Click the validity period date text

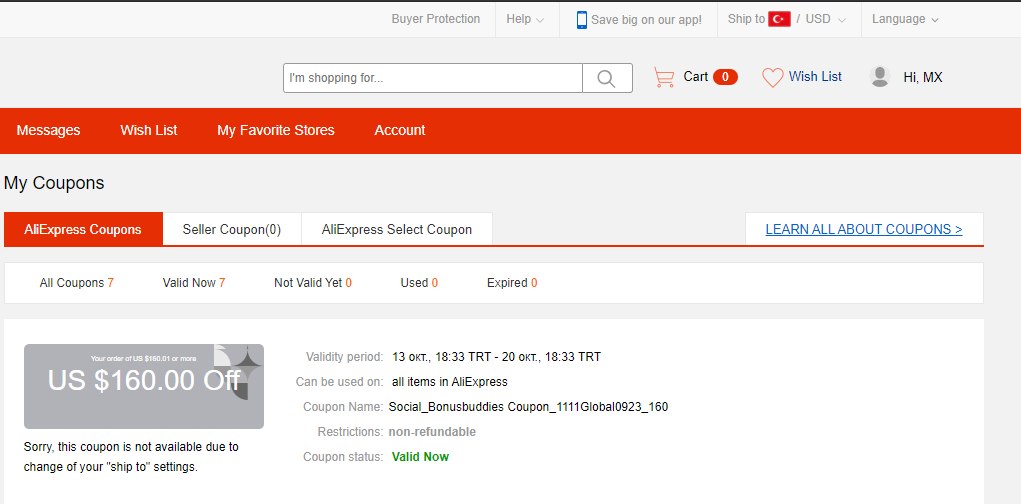(x=496, y=357)
